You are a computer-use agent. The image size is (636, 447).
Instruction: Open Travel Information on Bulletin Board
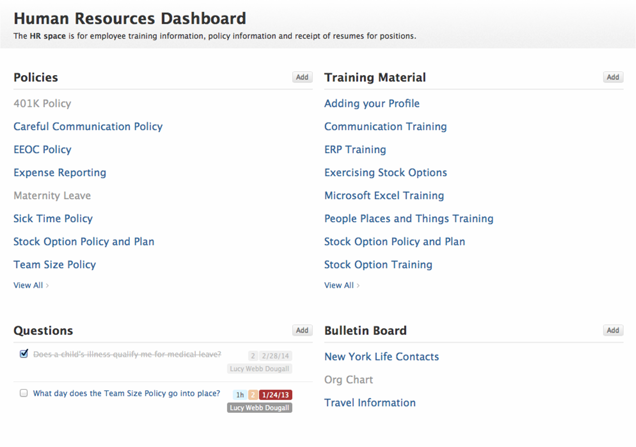click(370, 403)
